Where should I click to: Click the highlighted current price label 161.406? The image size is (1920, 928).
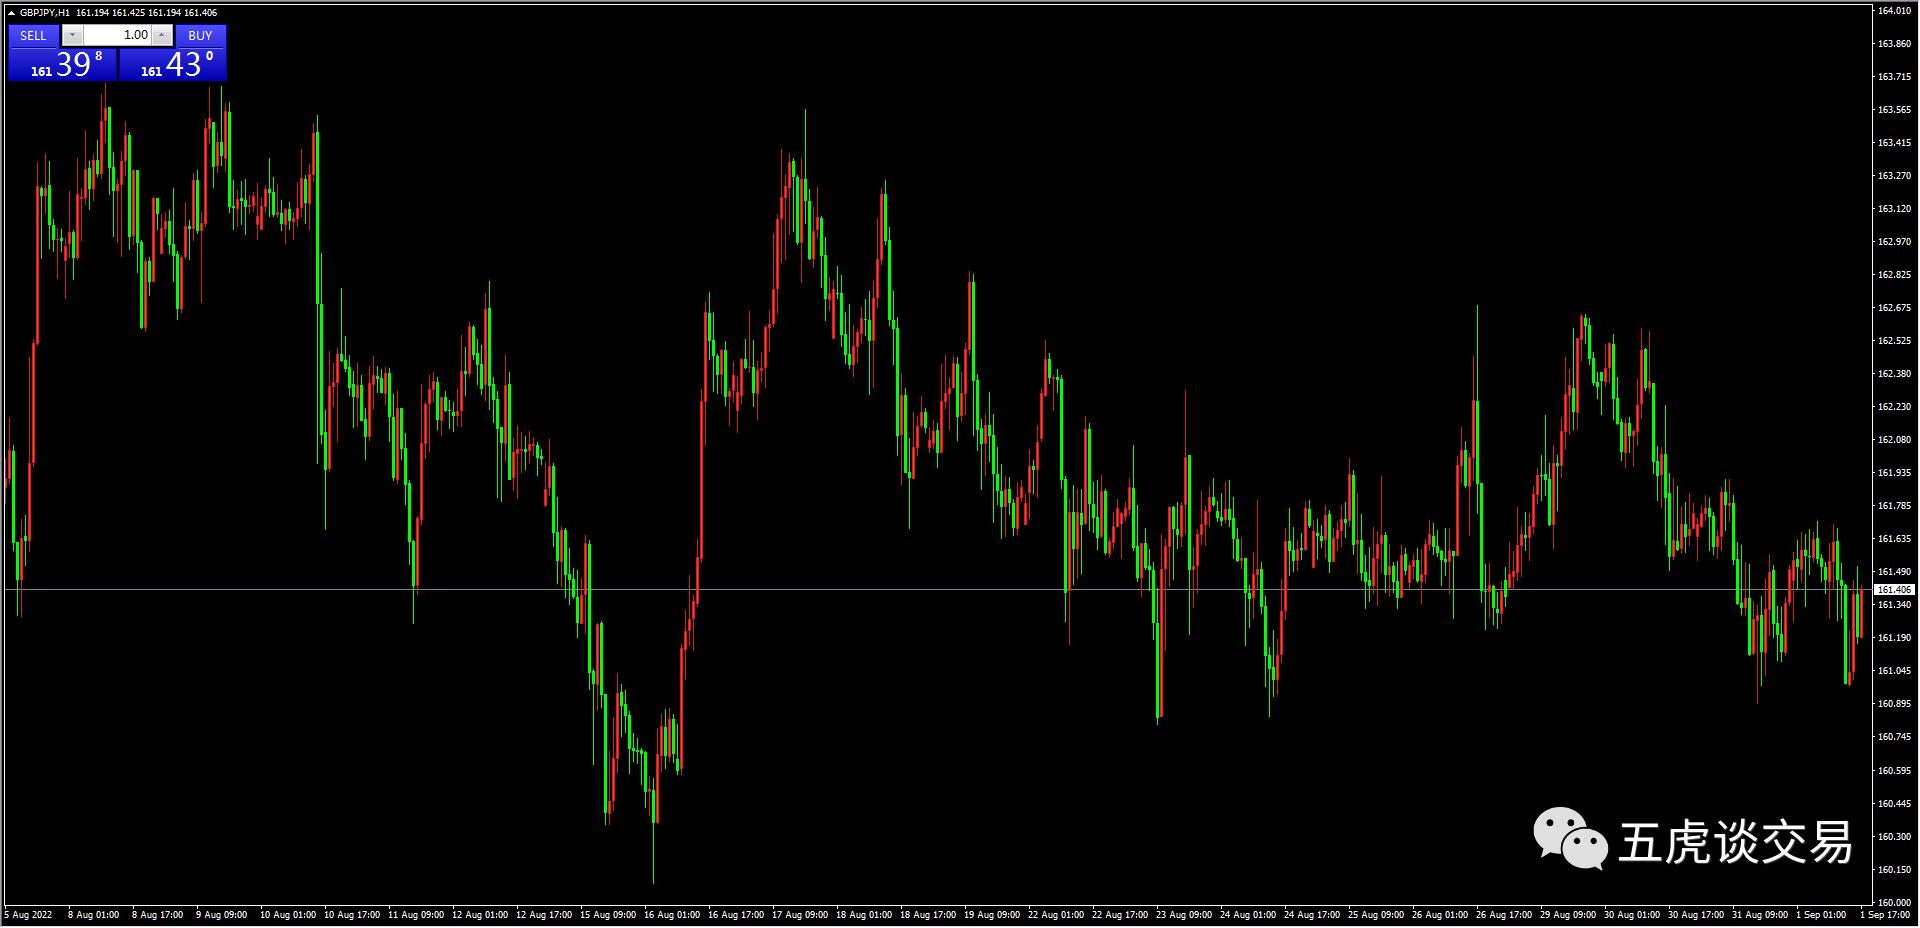(1895, 590)
